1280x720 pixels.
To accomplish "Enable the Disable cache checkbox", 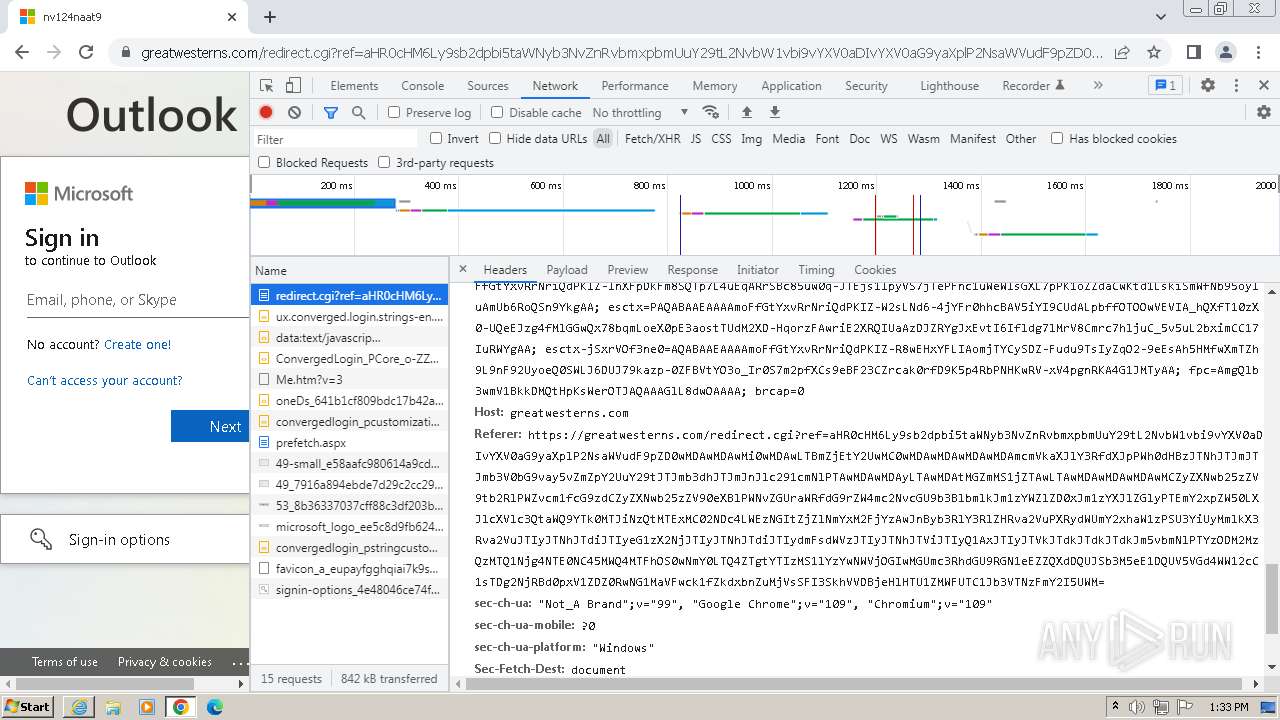I will coord(497,113).
